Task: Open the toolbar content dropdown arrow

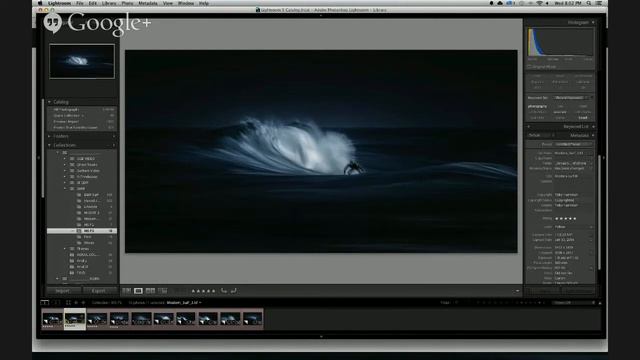Action: [x=517, y=291]
